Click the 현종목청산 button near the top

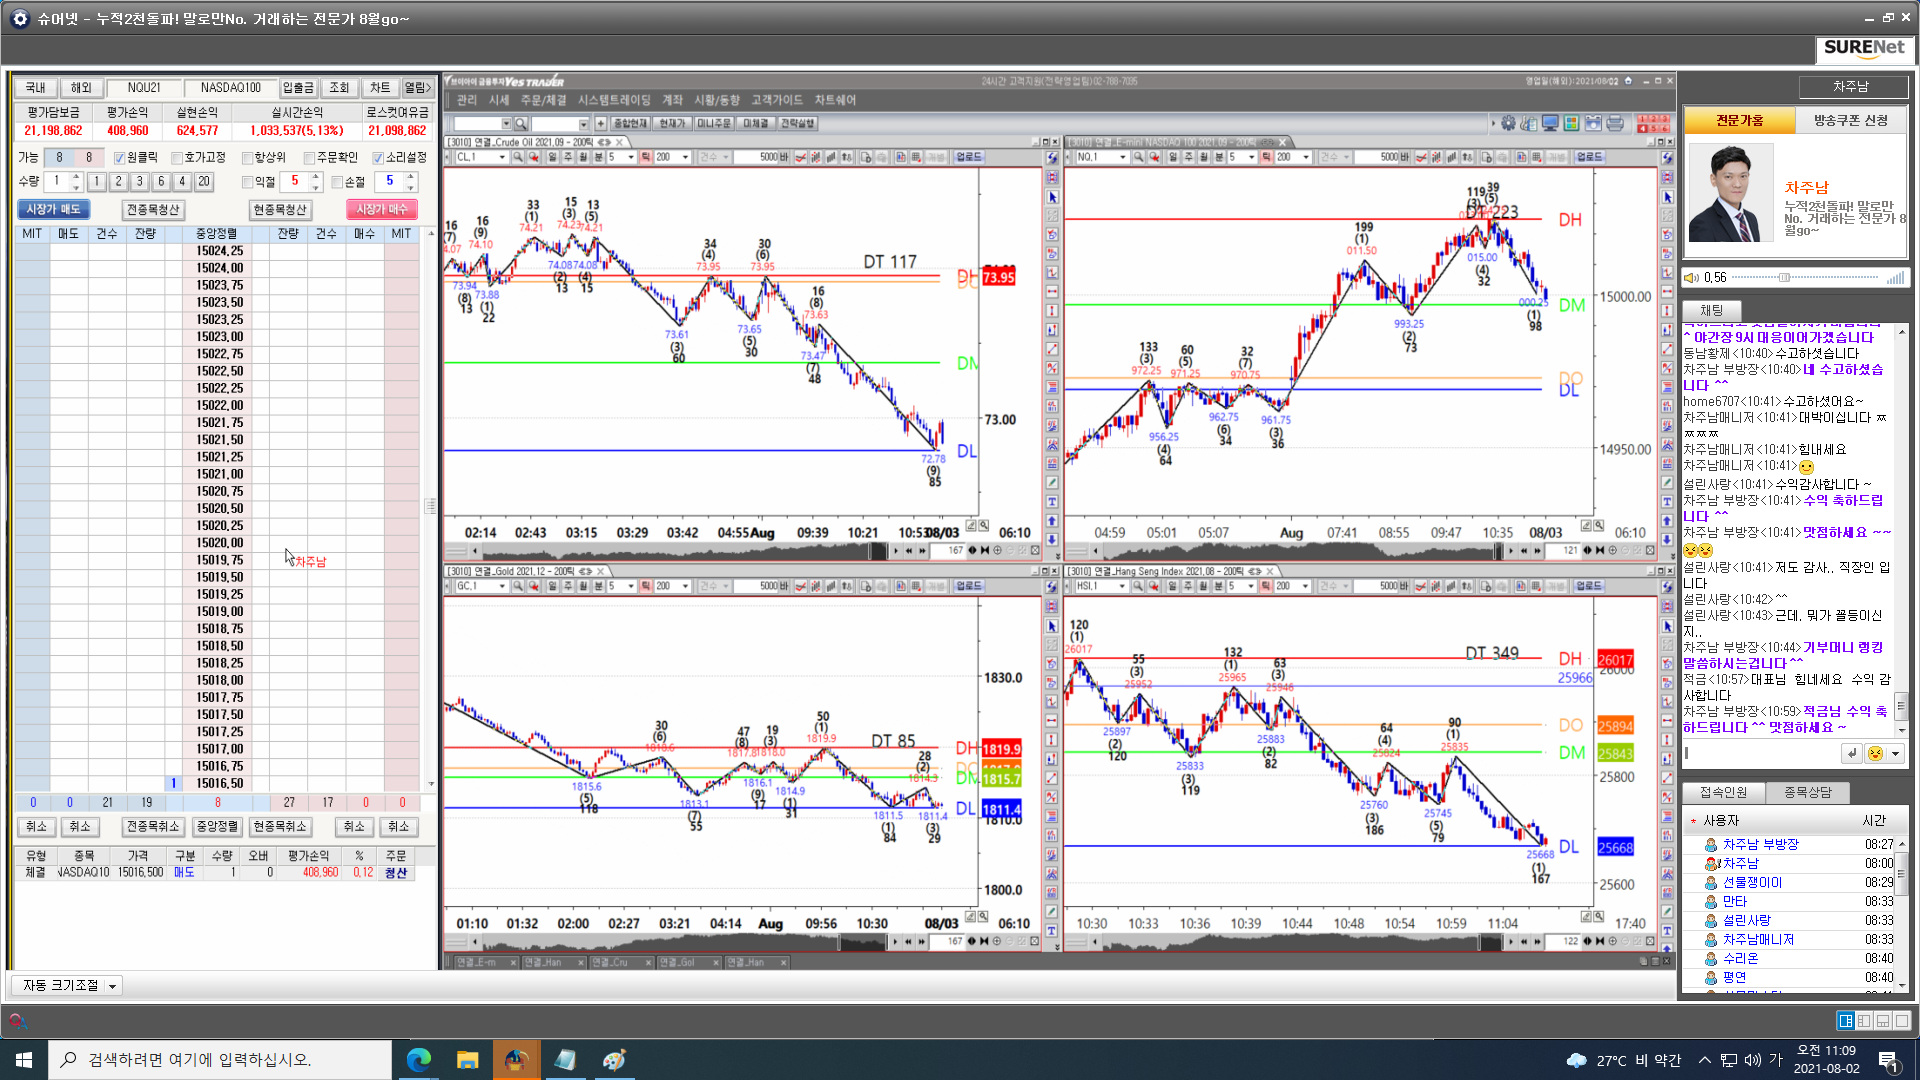click(280, 209)
